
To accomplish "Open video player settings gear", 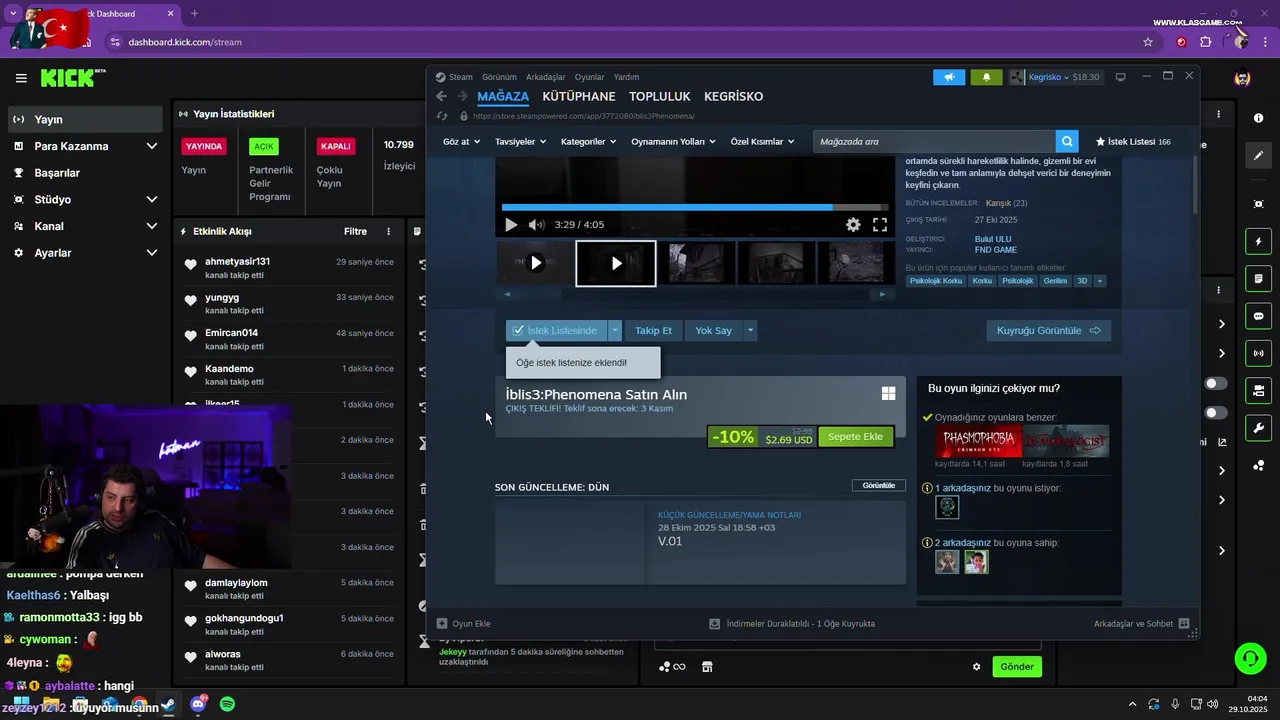I will click(x=853, y=225).
